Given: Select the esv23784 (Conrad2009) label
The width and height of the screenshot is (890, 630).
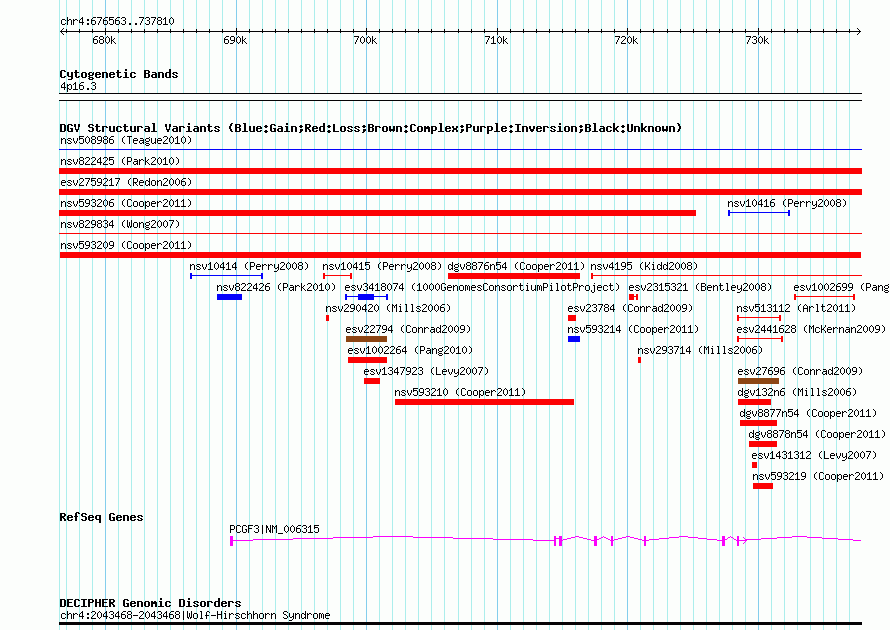Looking at the screenshot, I should [630, 308].
